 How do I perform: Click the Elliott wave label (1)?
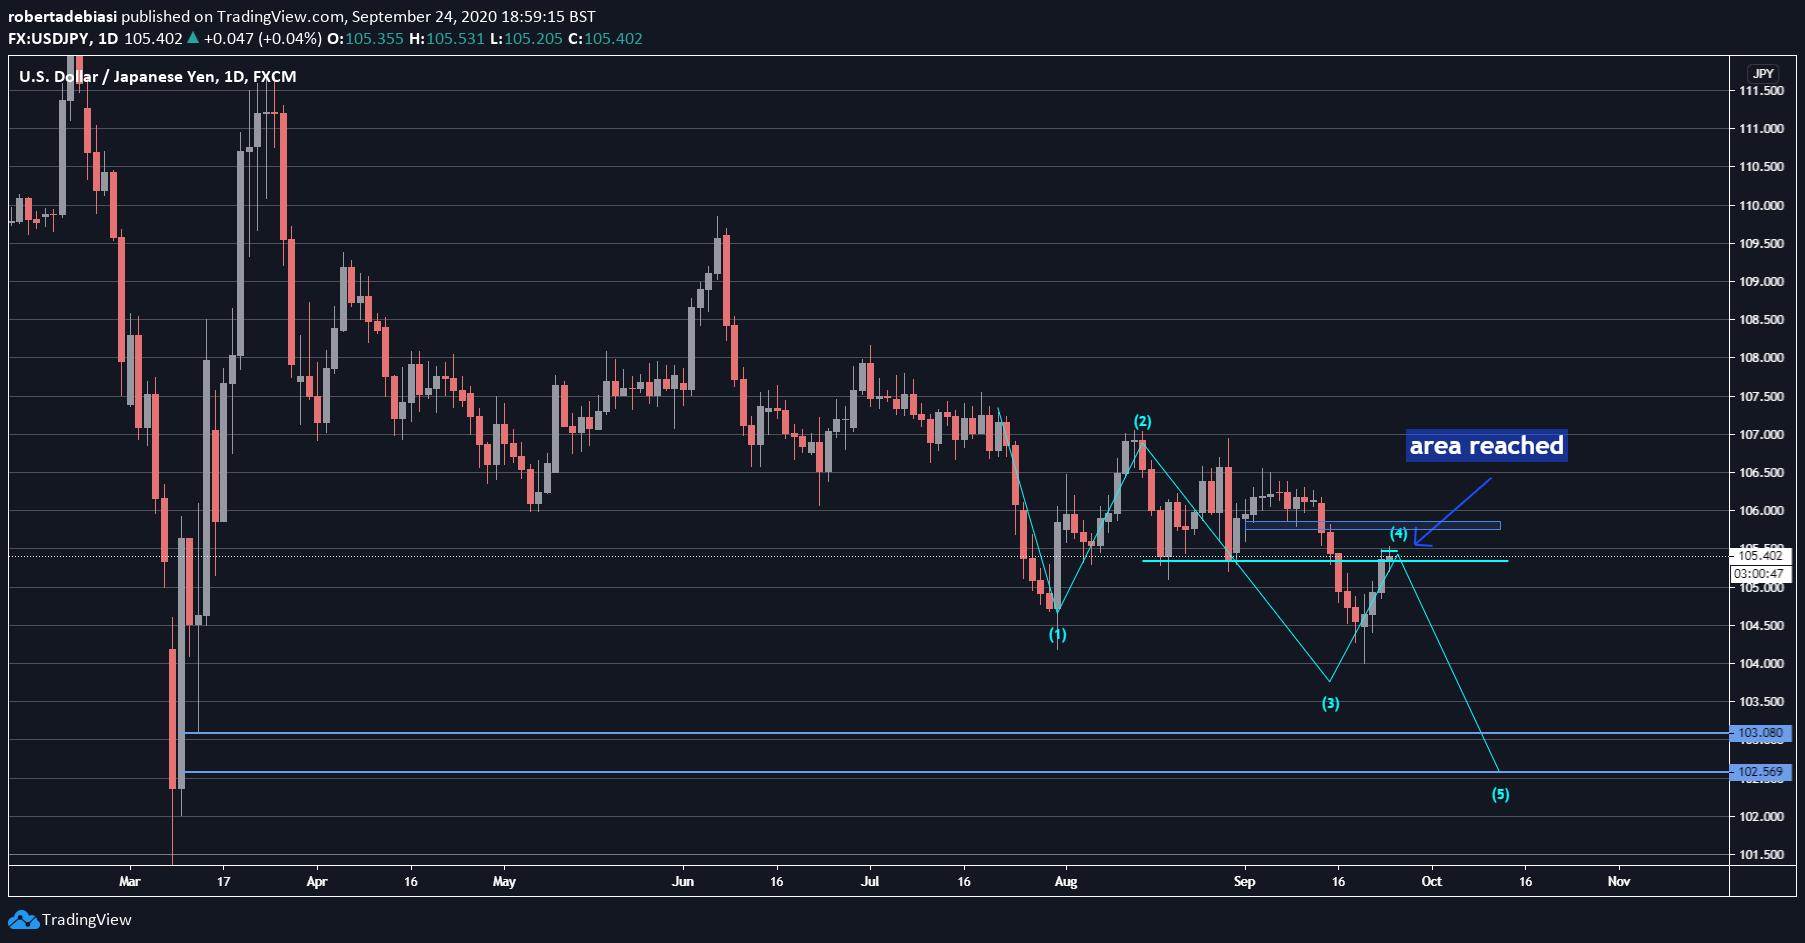coord(1057,635)
